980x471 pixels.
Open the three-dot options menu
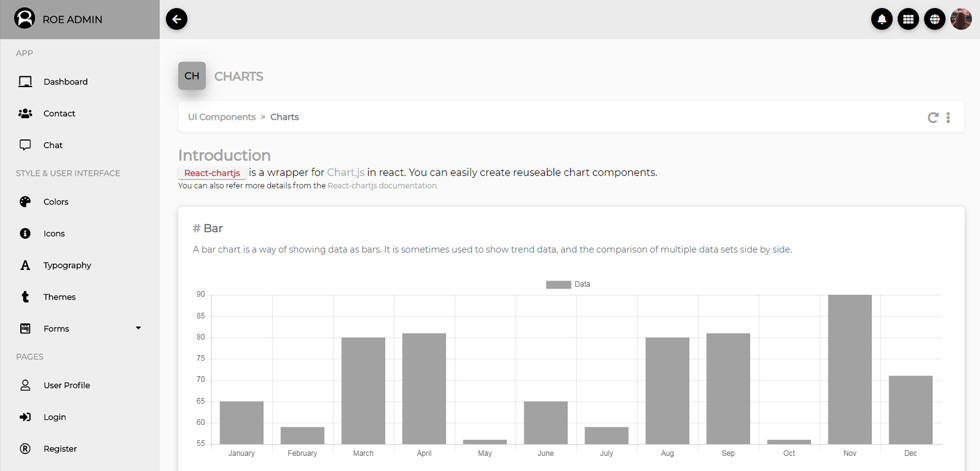[948, 117]
